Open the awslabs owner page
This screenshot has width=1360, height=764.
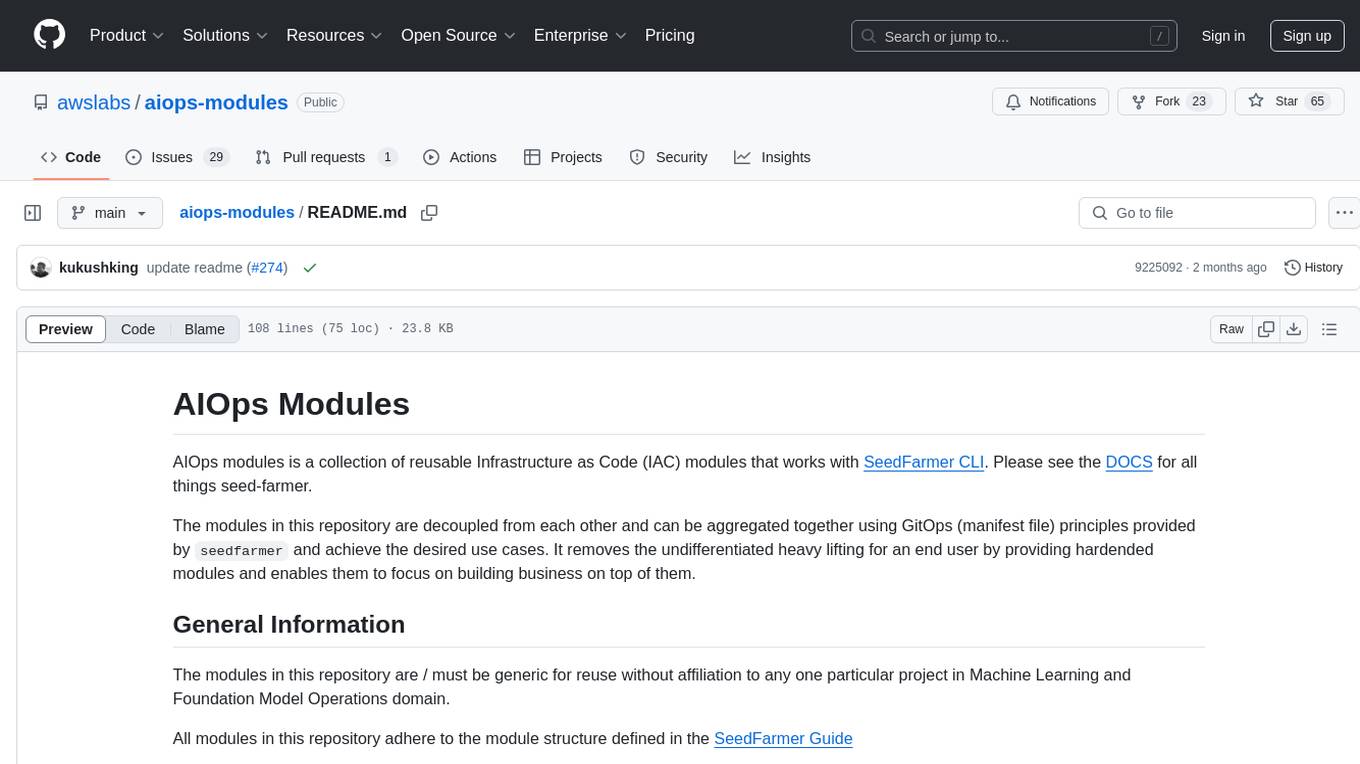(x=94, y=102)
